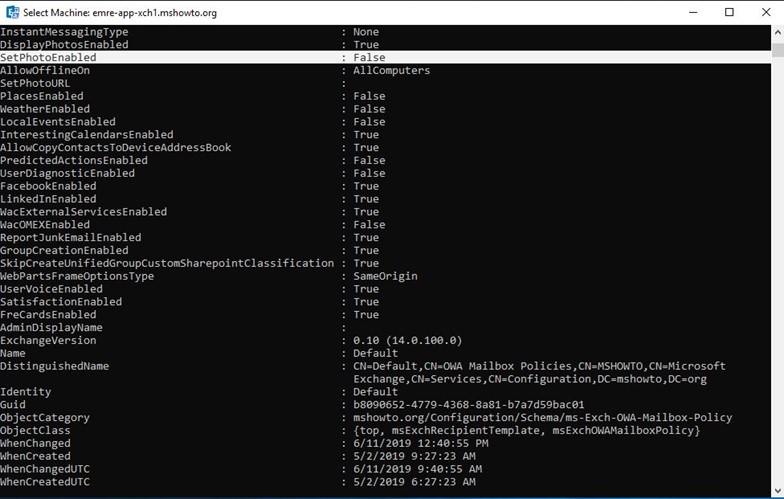Click the ObjectClass value with msExchOWAMailboxPolicy
Image resolution: width=784 pixels, height=499 pixels.
pyautogui.click(x=526, y=430)
